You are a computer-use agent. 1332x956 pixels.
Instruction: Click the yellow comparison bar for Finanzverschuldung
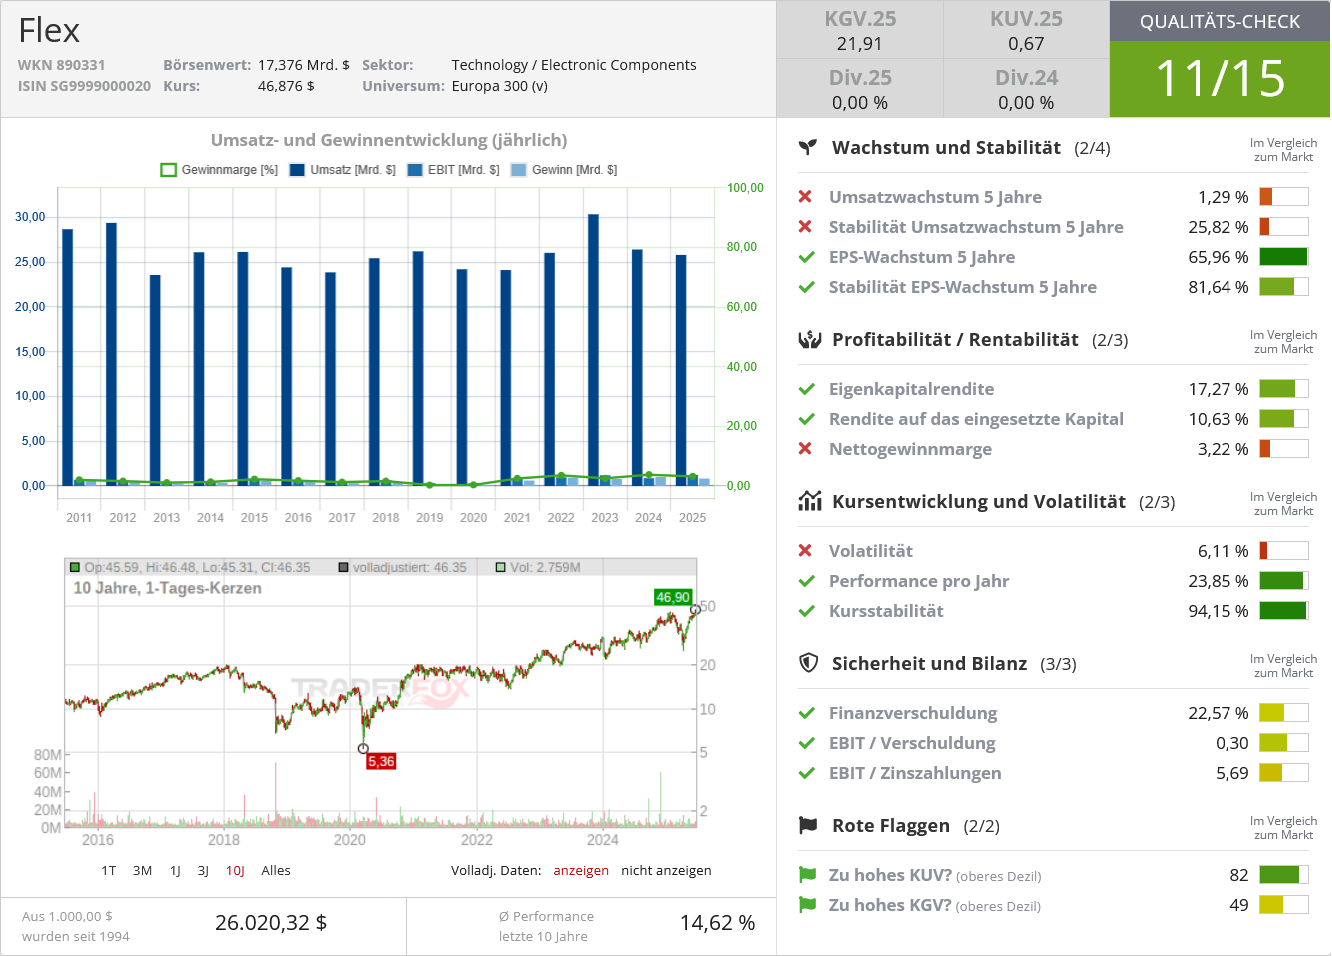pyautogui.click(x=1284, y=713)
